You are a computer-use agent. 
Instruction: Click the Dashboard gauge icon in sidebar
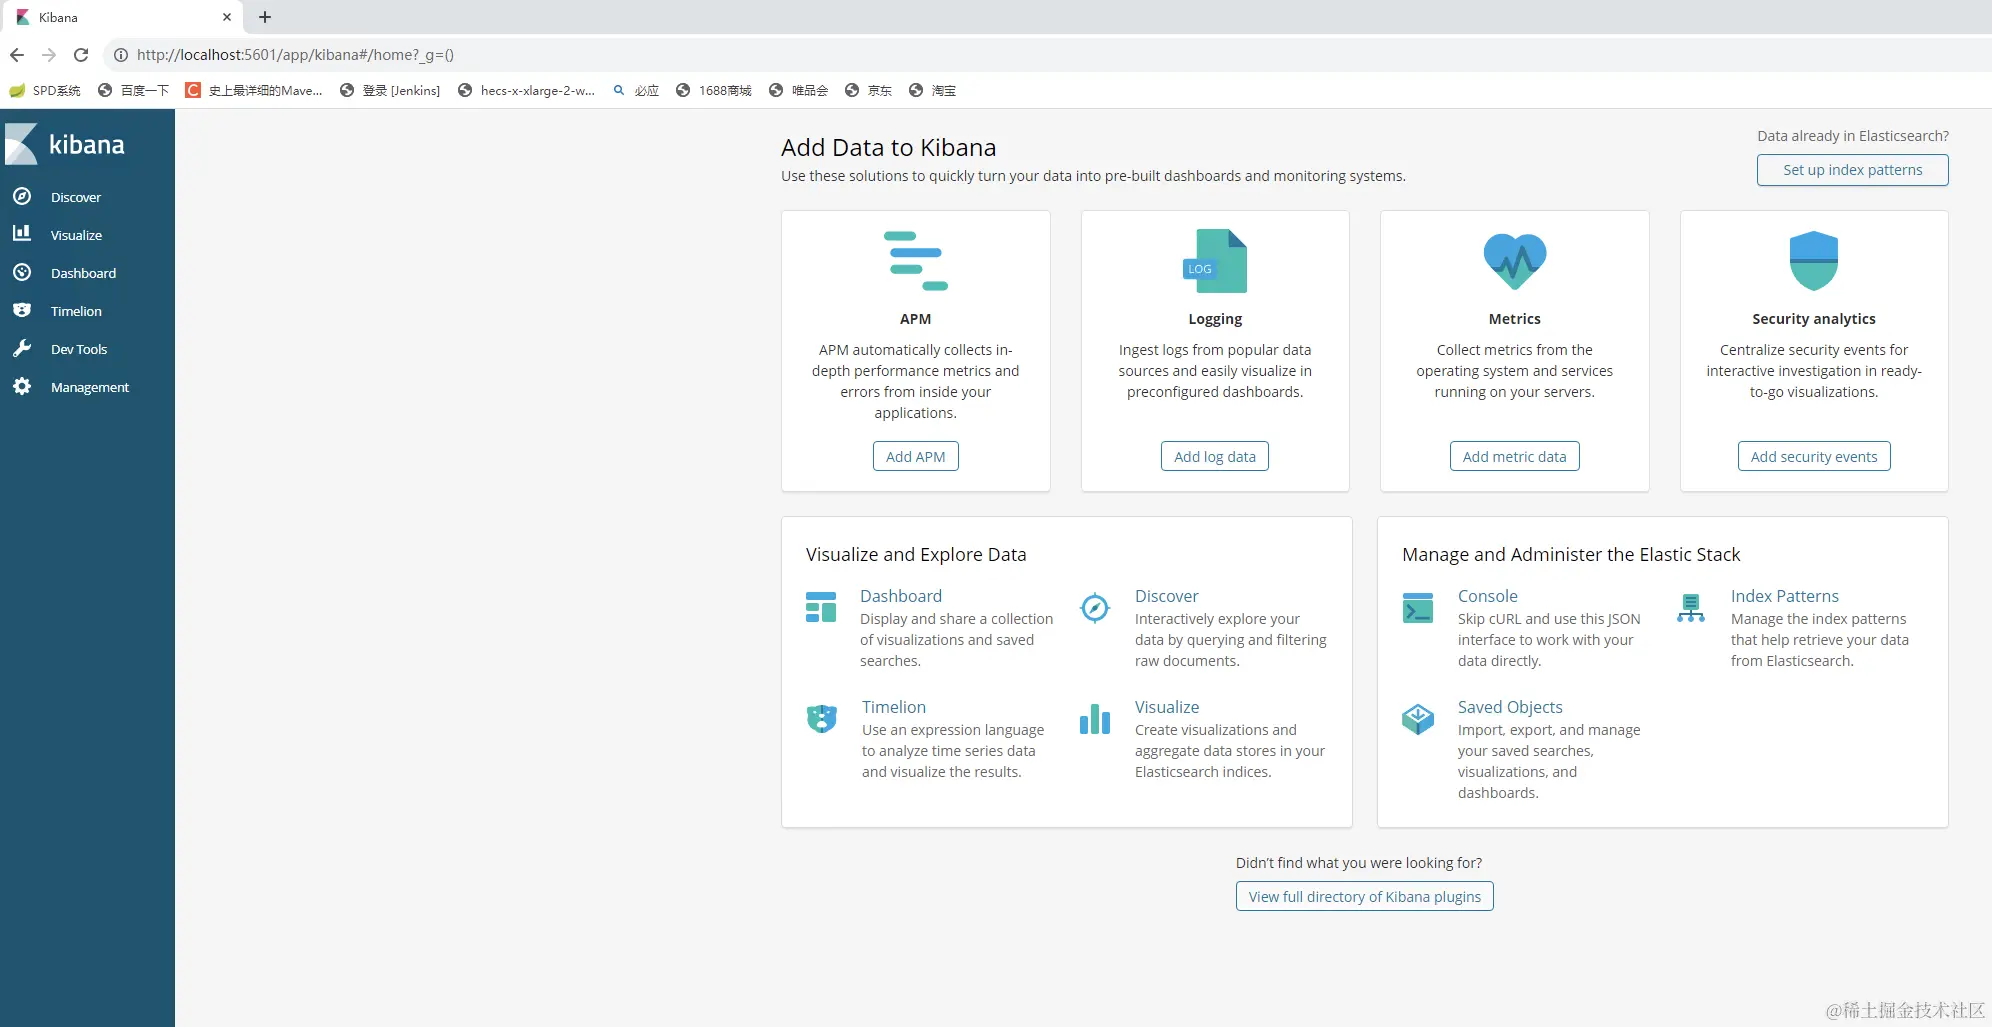[22, 272]
